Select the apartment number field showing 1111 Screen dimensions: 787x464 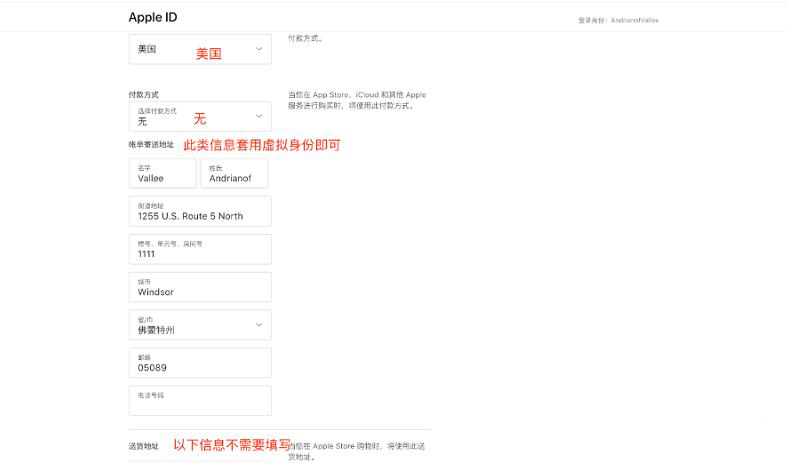coord(200,249)
